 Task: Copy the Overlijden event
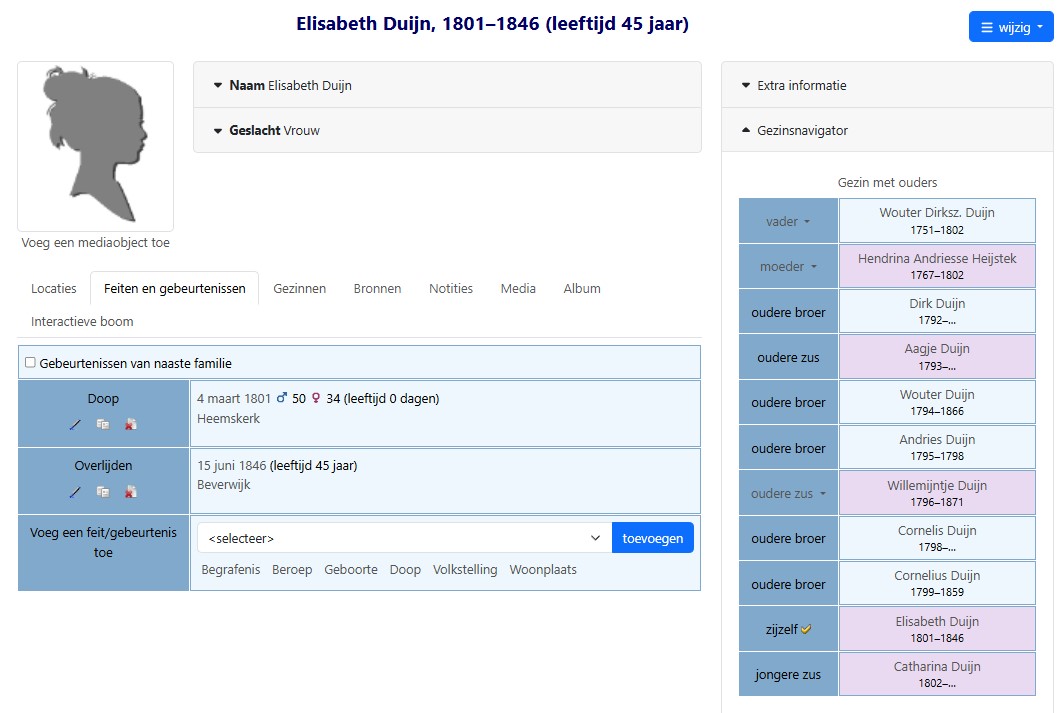(103, 492)
